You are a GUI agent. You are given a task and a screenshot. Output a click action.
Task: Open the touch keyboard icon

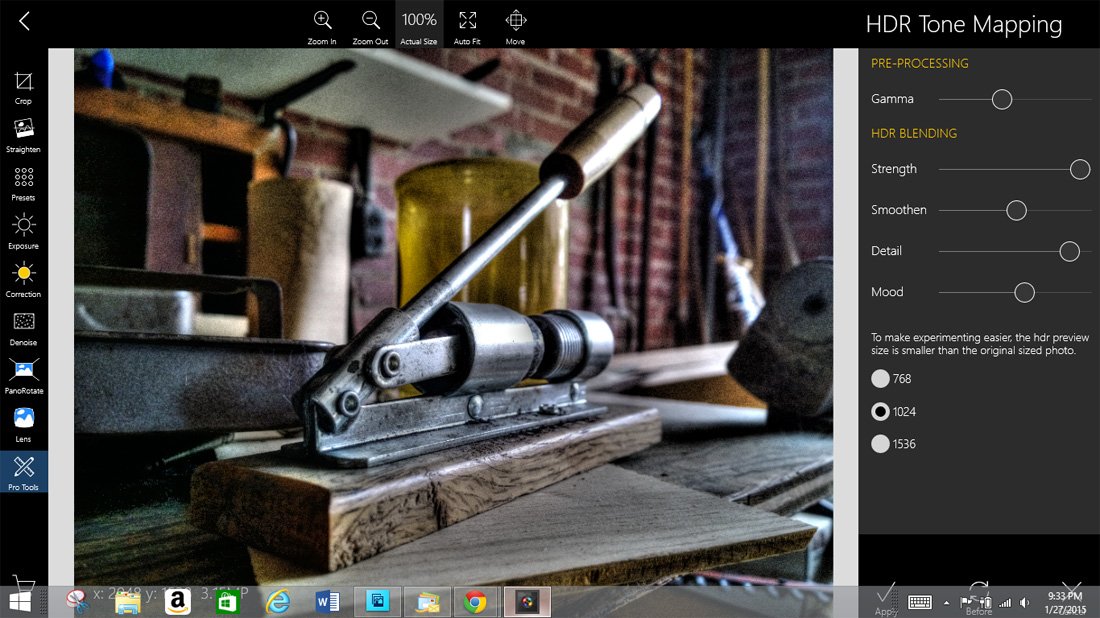point(920,603)
